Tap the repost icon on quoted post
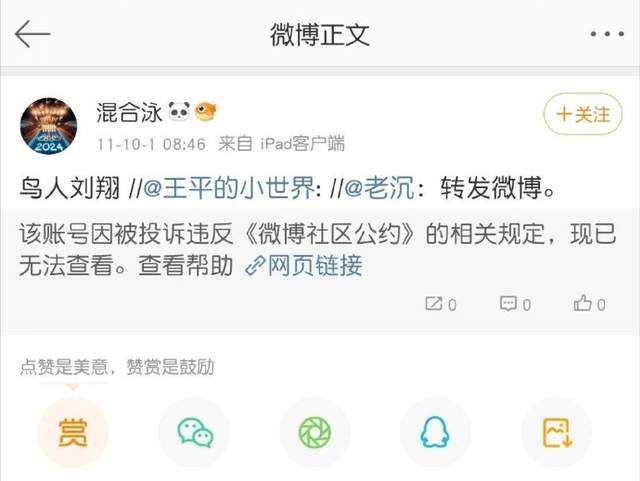This screenshot has height=481, width=640. click(x=441, y=304)
